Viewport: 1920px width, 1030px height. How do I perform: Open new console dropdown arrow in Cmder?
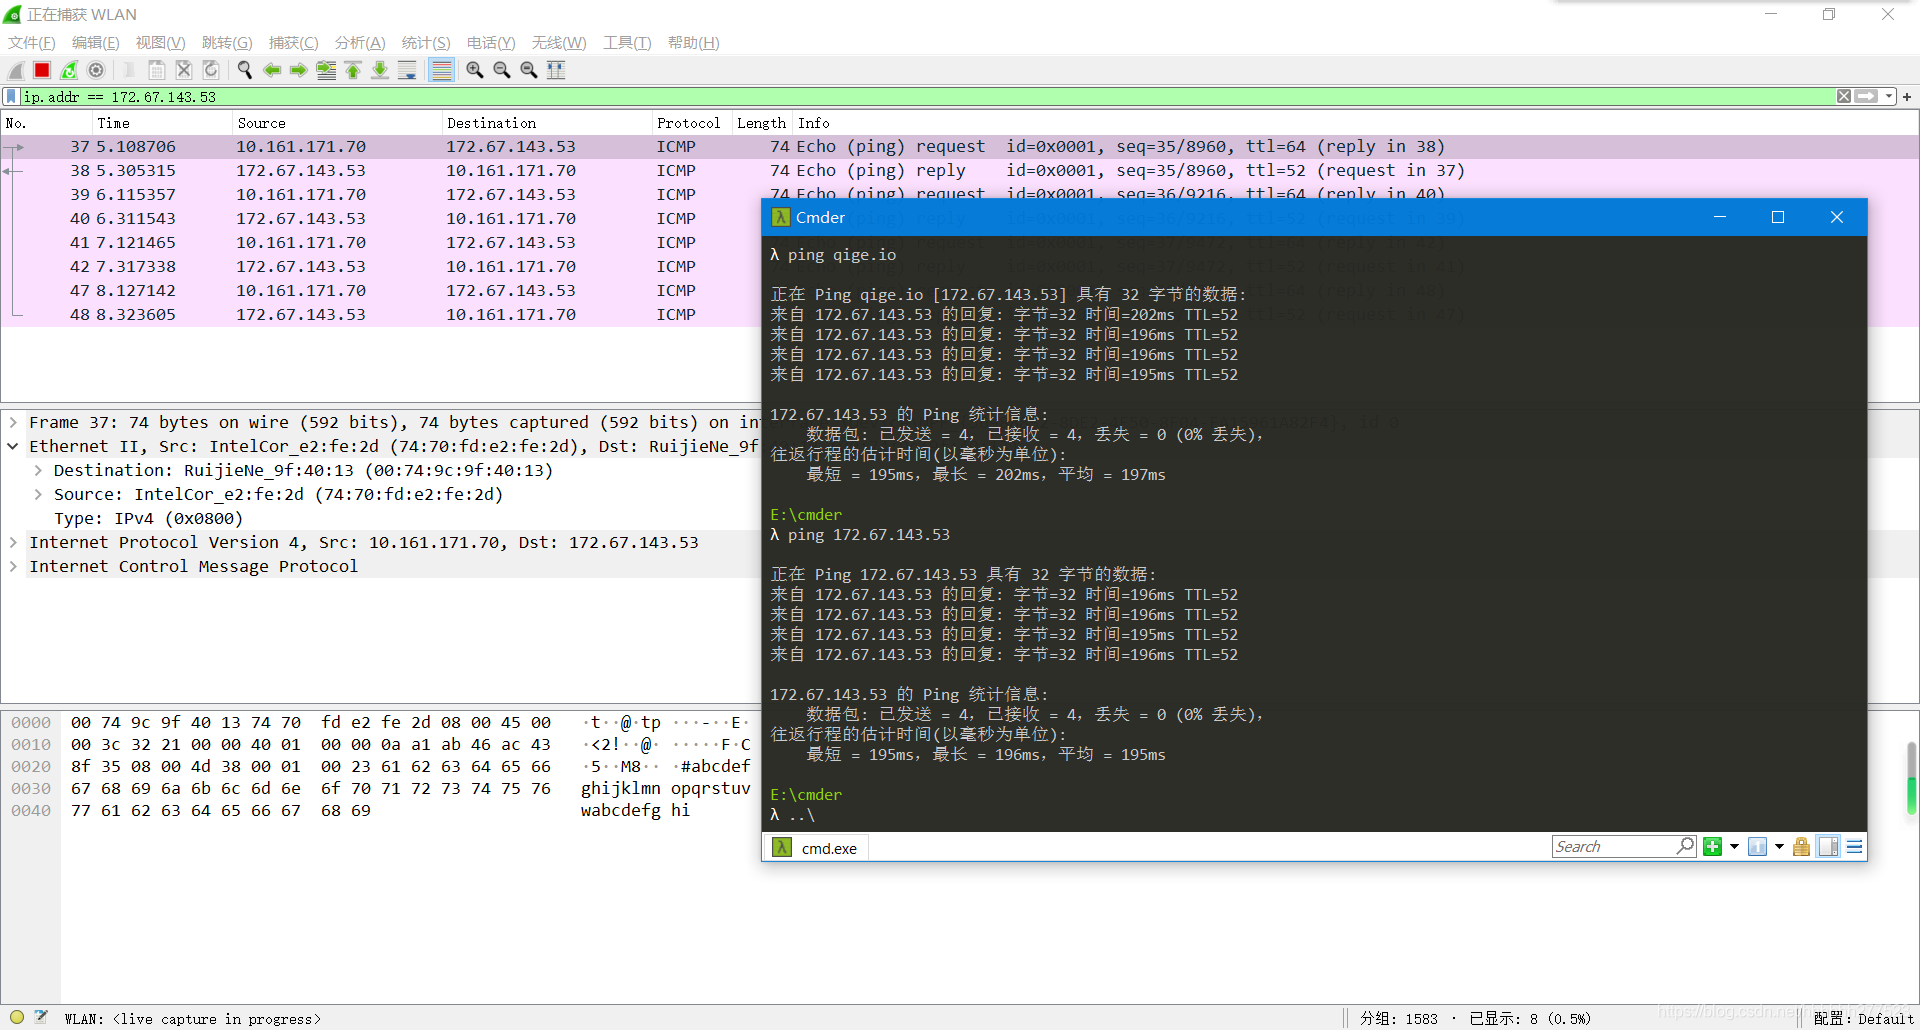tap(1734, 847)
